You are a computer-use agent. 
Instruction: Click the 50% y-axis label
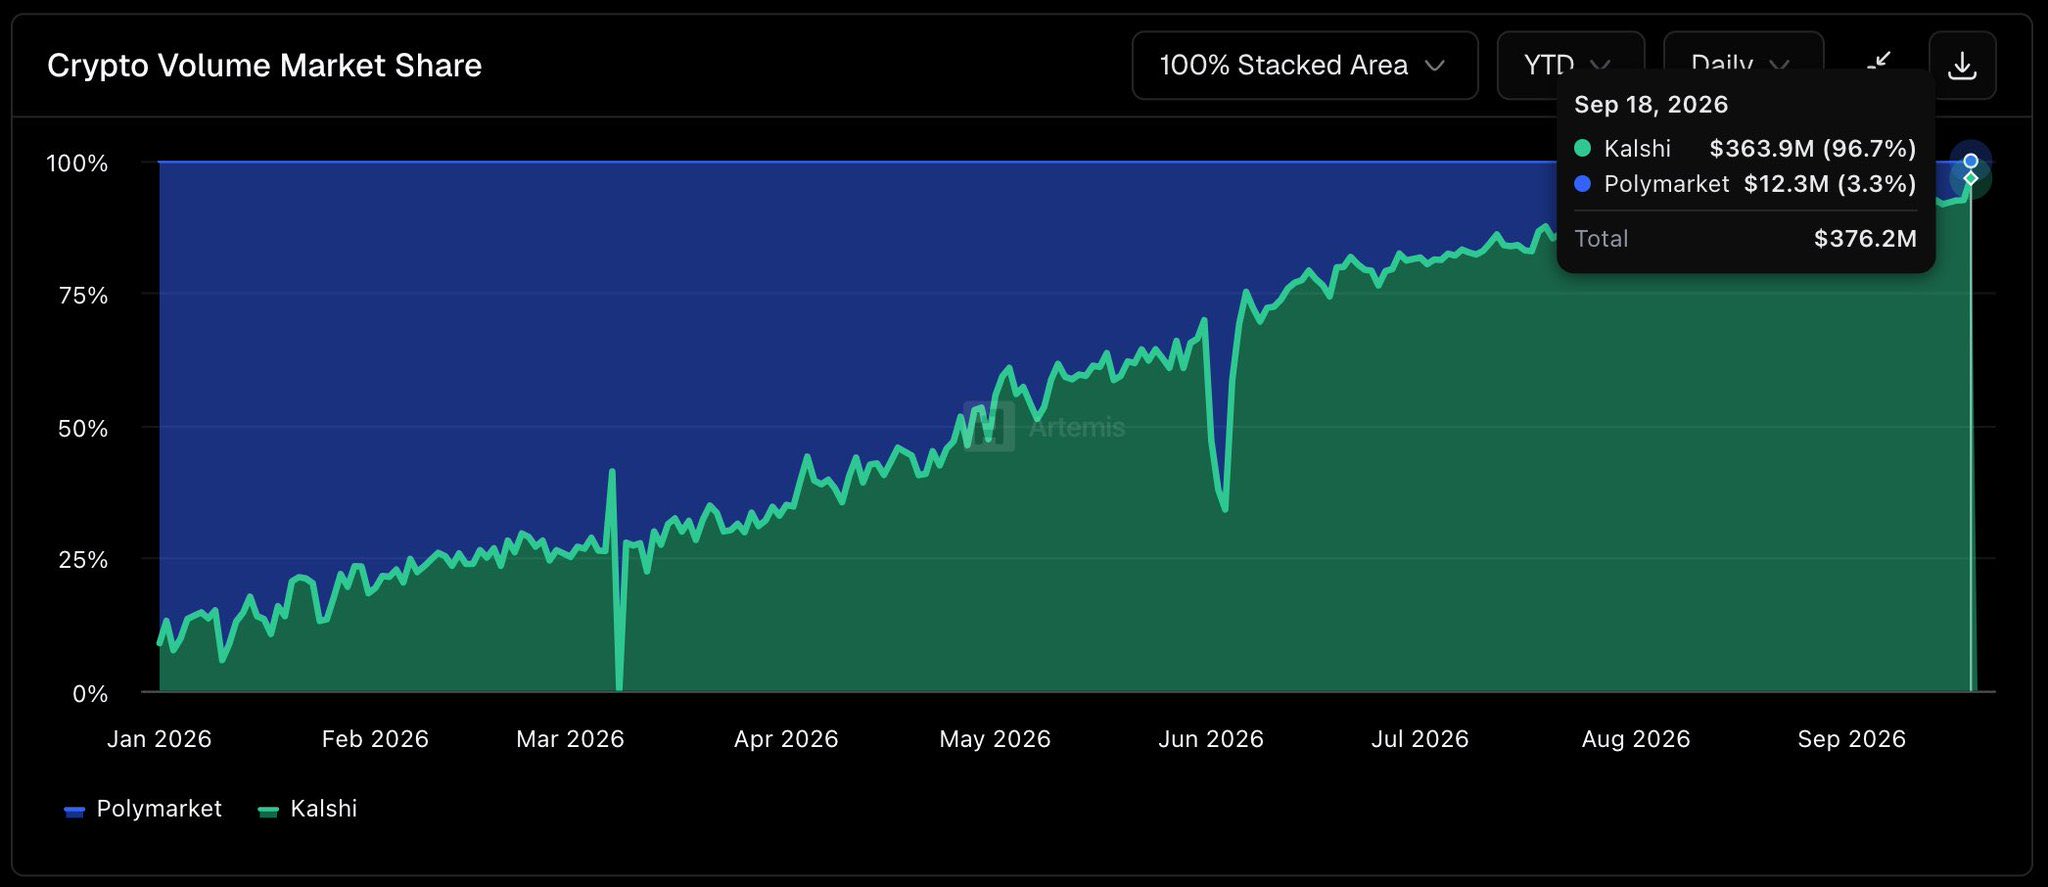tap(83, 429)
